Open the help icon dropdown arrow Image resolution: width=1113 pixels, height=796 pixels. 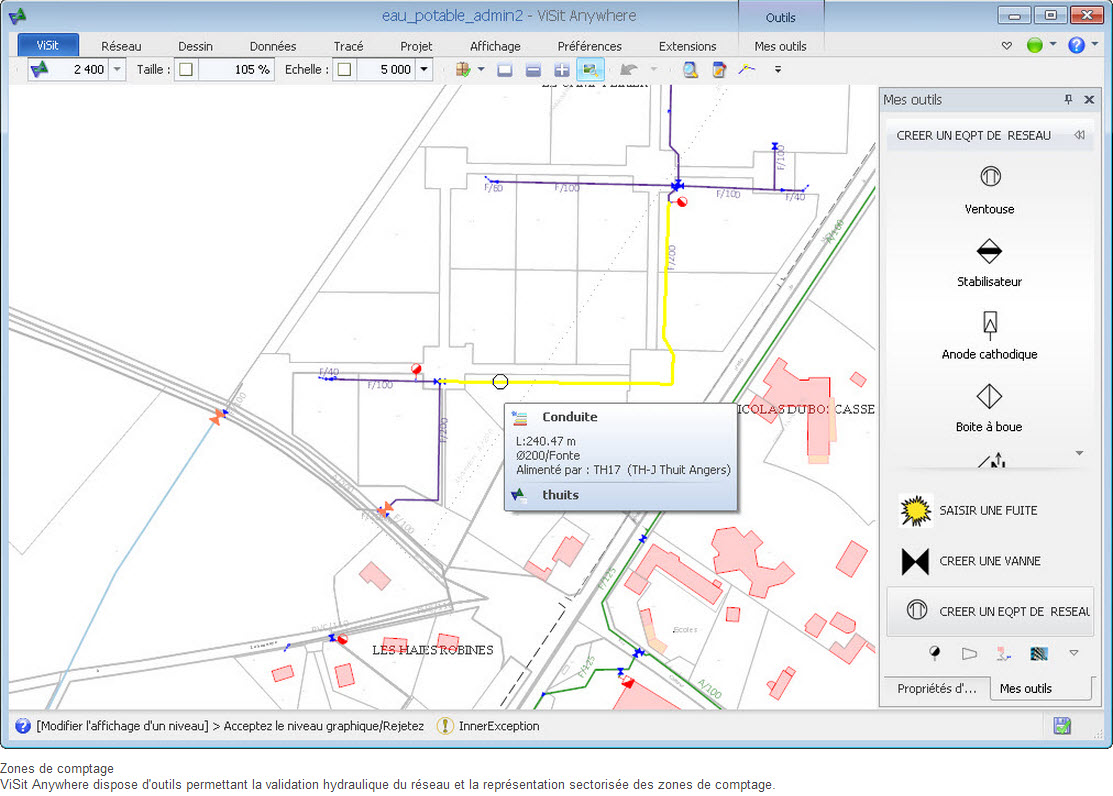1095,44
